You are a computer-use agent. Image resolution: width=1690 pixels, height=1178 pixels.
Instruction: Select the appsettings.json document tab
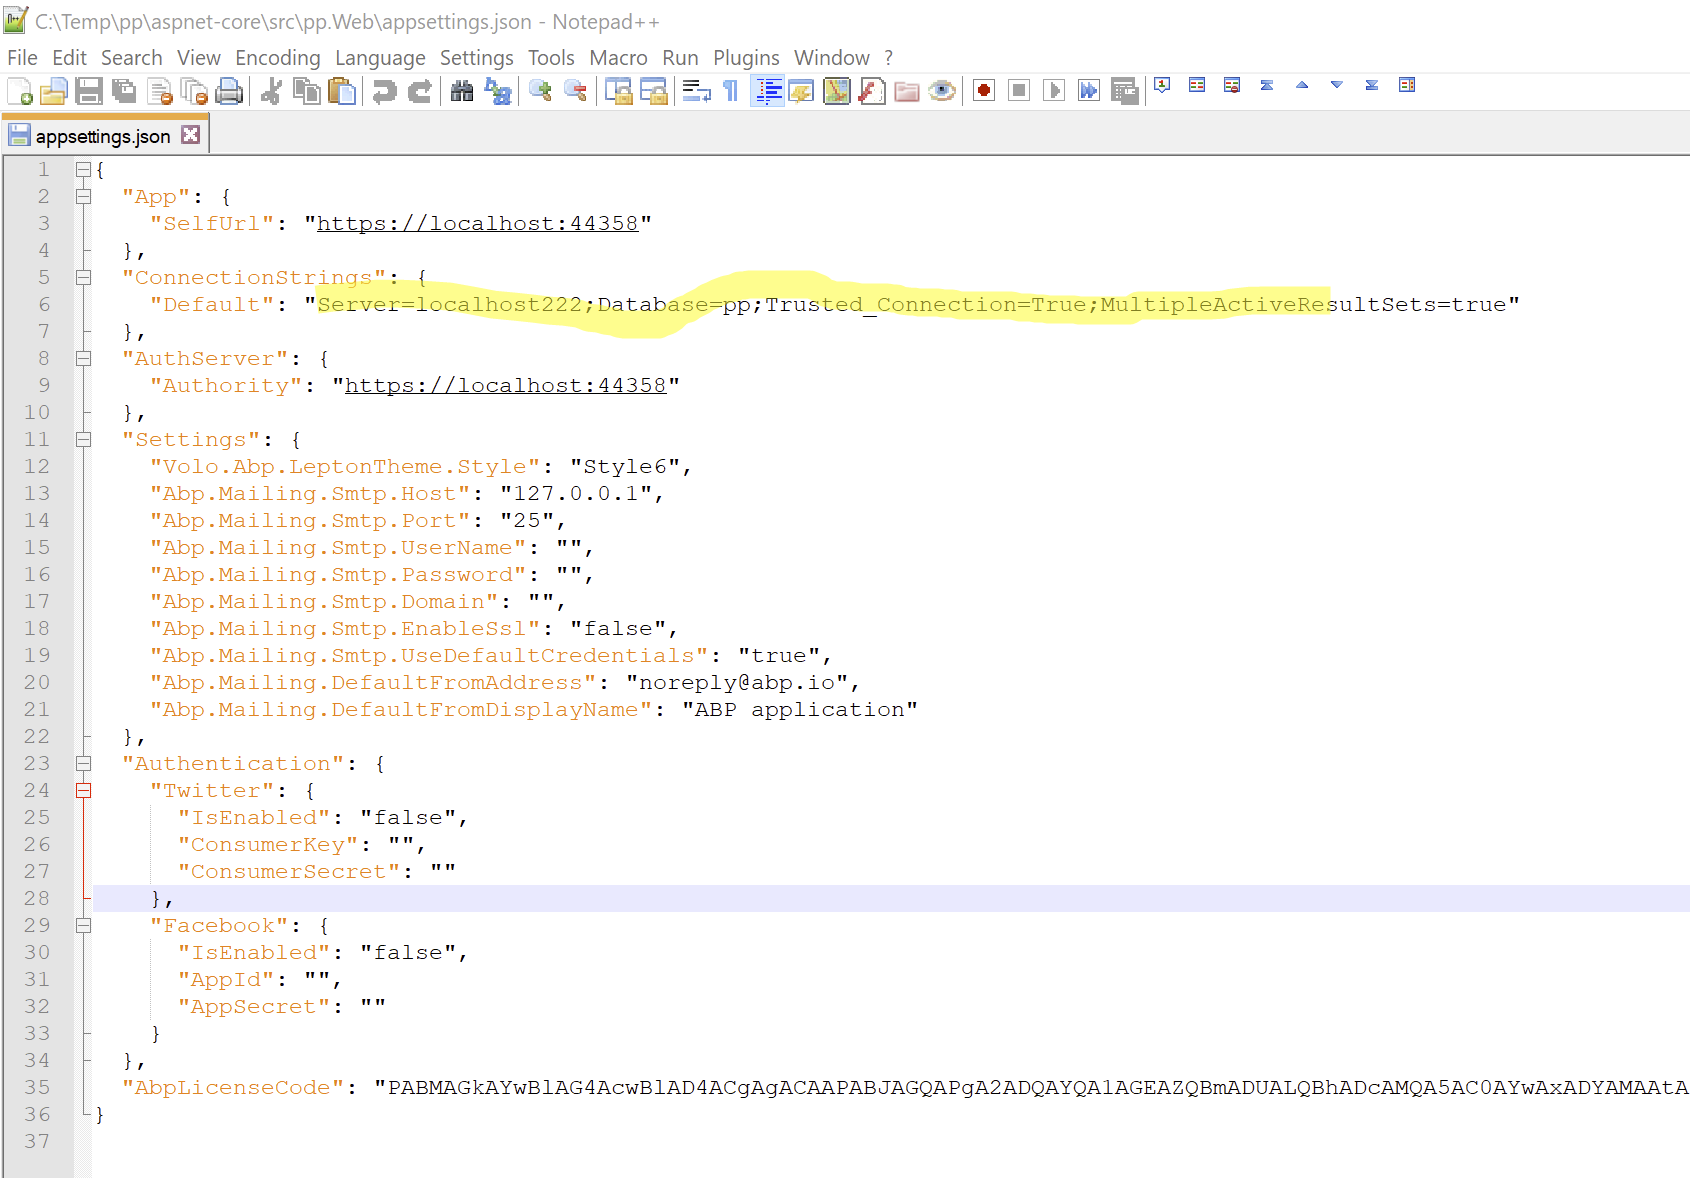click(102, 136)
